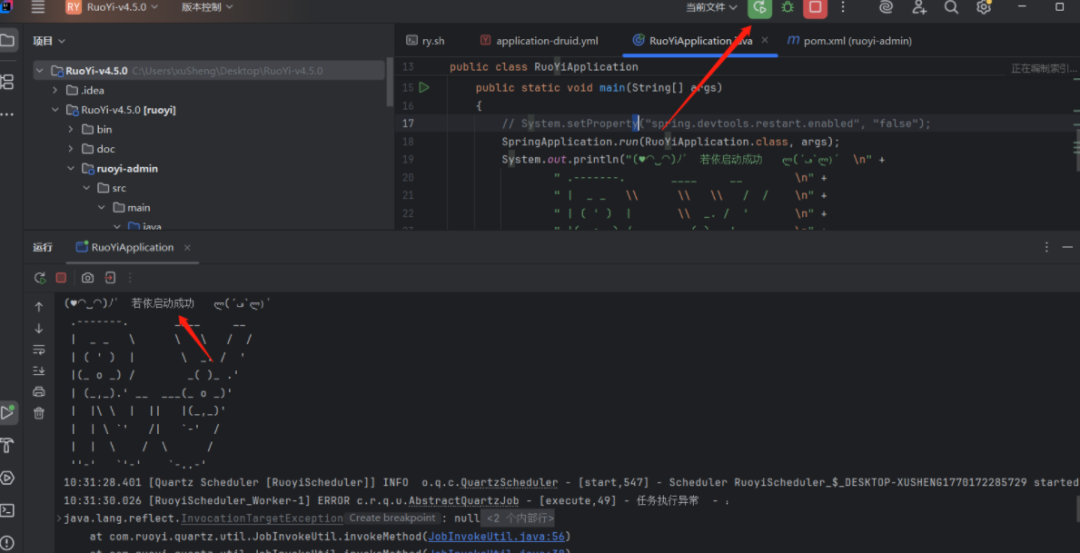Stop process in Run panel toolbar
Screen dimensions: 1080x553
coord(61,278)
